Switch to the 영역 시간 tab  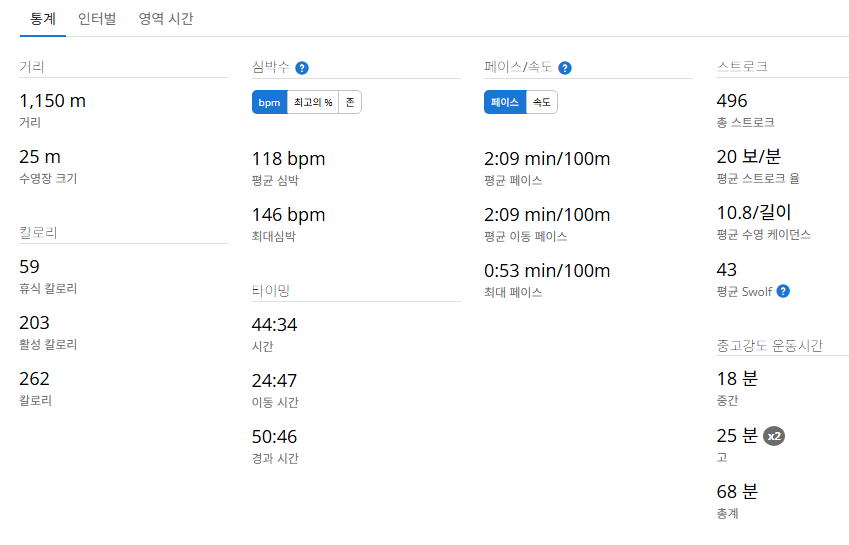166,19
